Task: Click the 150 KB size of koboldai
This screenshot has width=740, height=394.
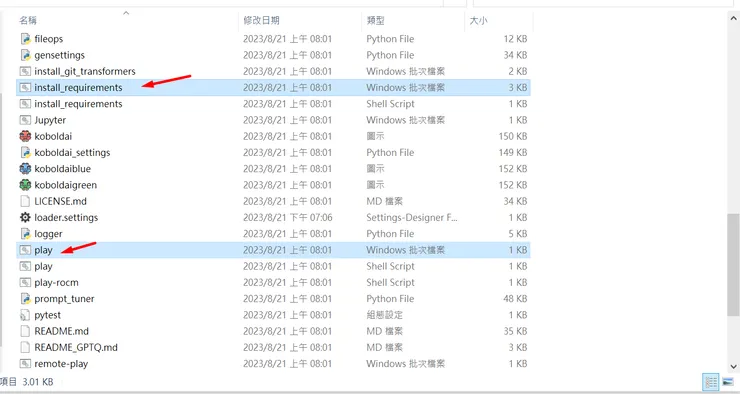Action: [x=513, y=136]
